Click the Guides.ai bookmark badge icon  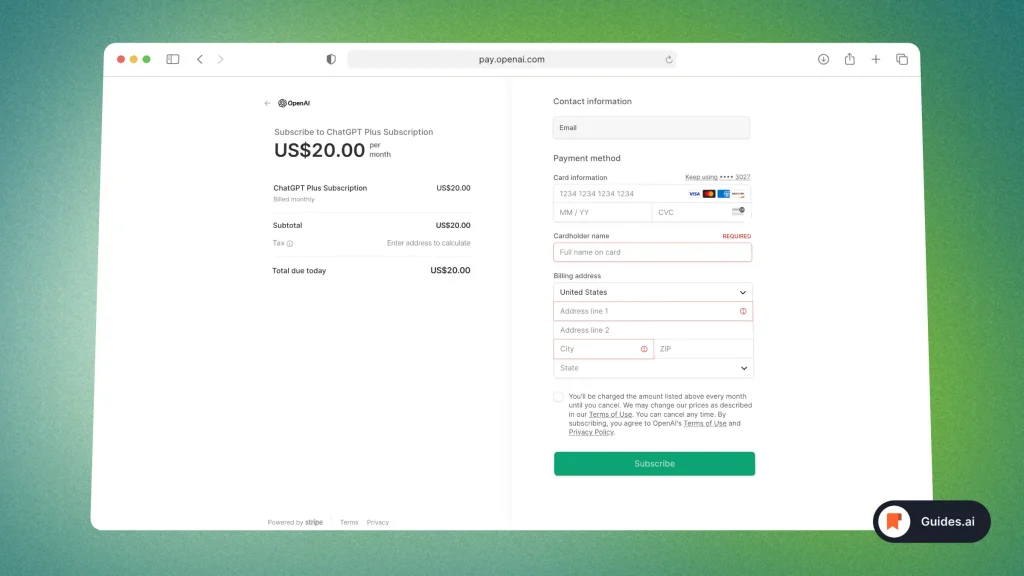894,521
